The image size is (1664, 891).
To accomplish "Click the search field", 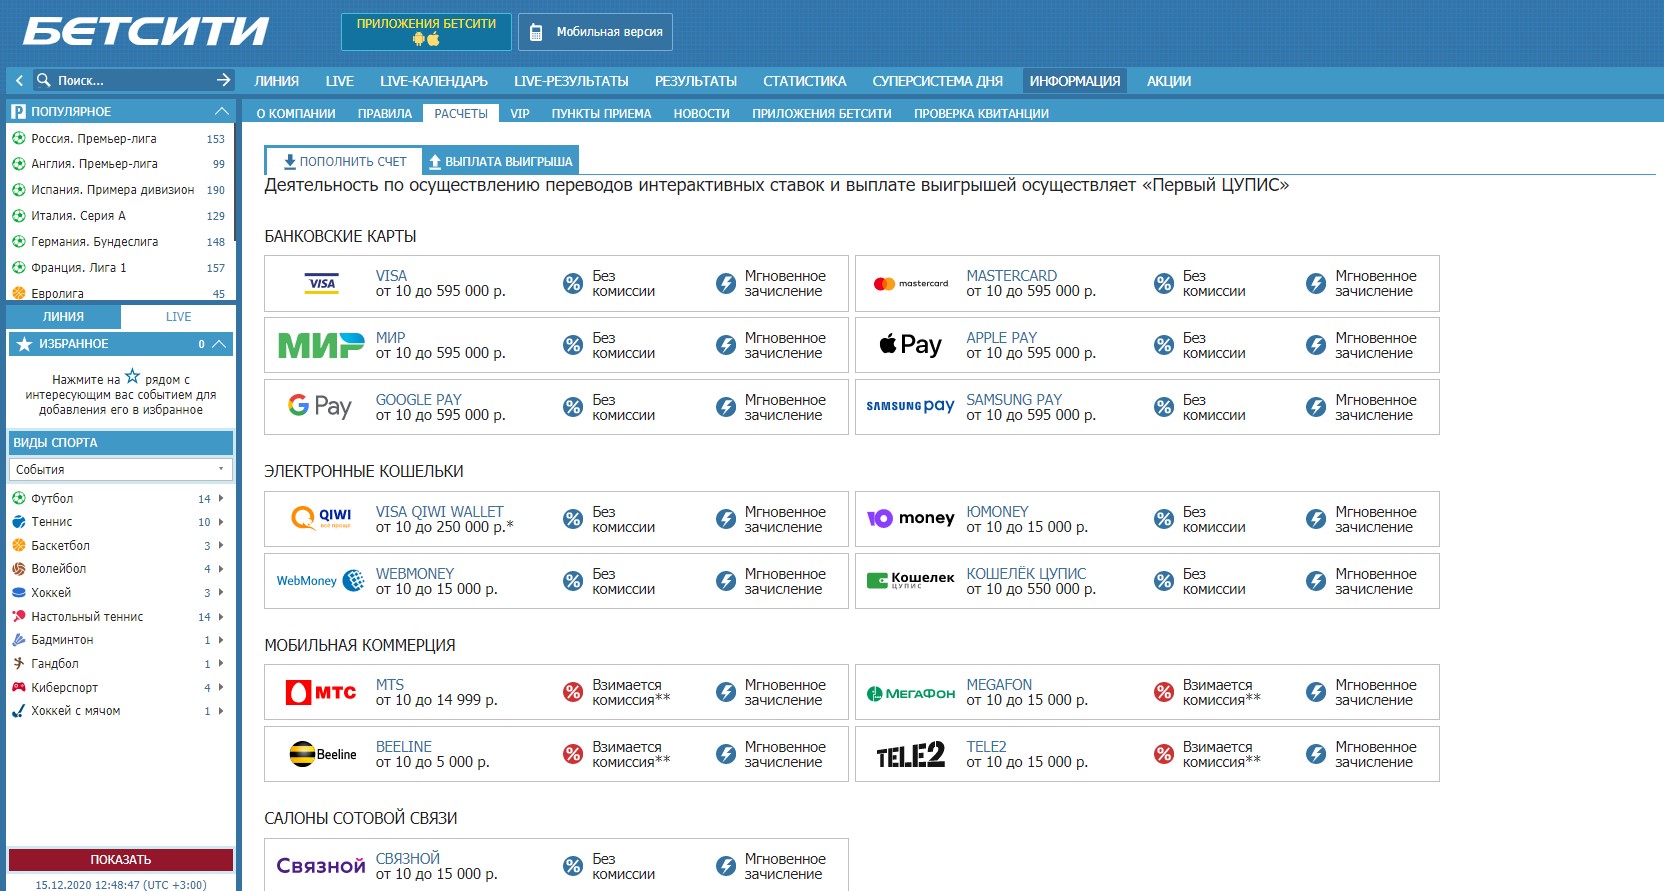I will pyautogui.click(x=132, y=80).
